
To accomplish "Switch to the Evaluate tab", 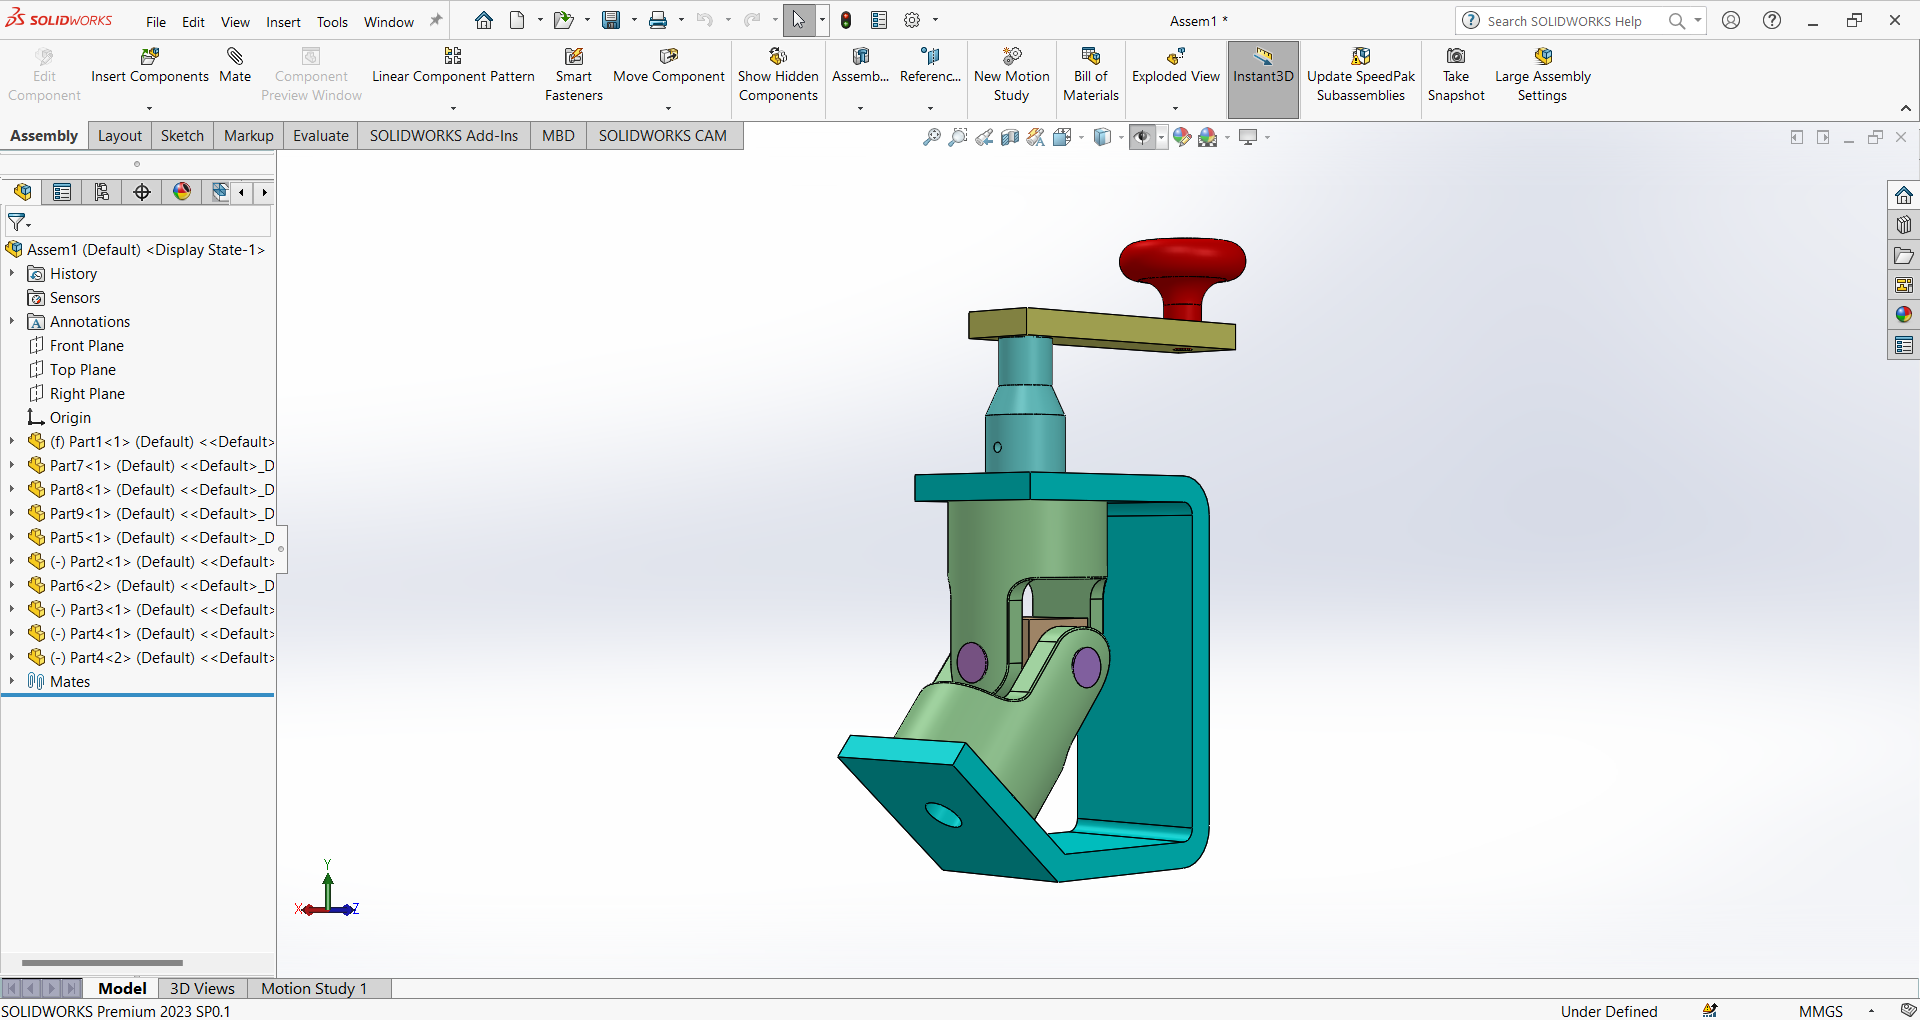I will (320, 136).
